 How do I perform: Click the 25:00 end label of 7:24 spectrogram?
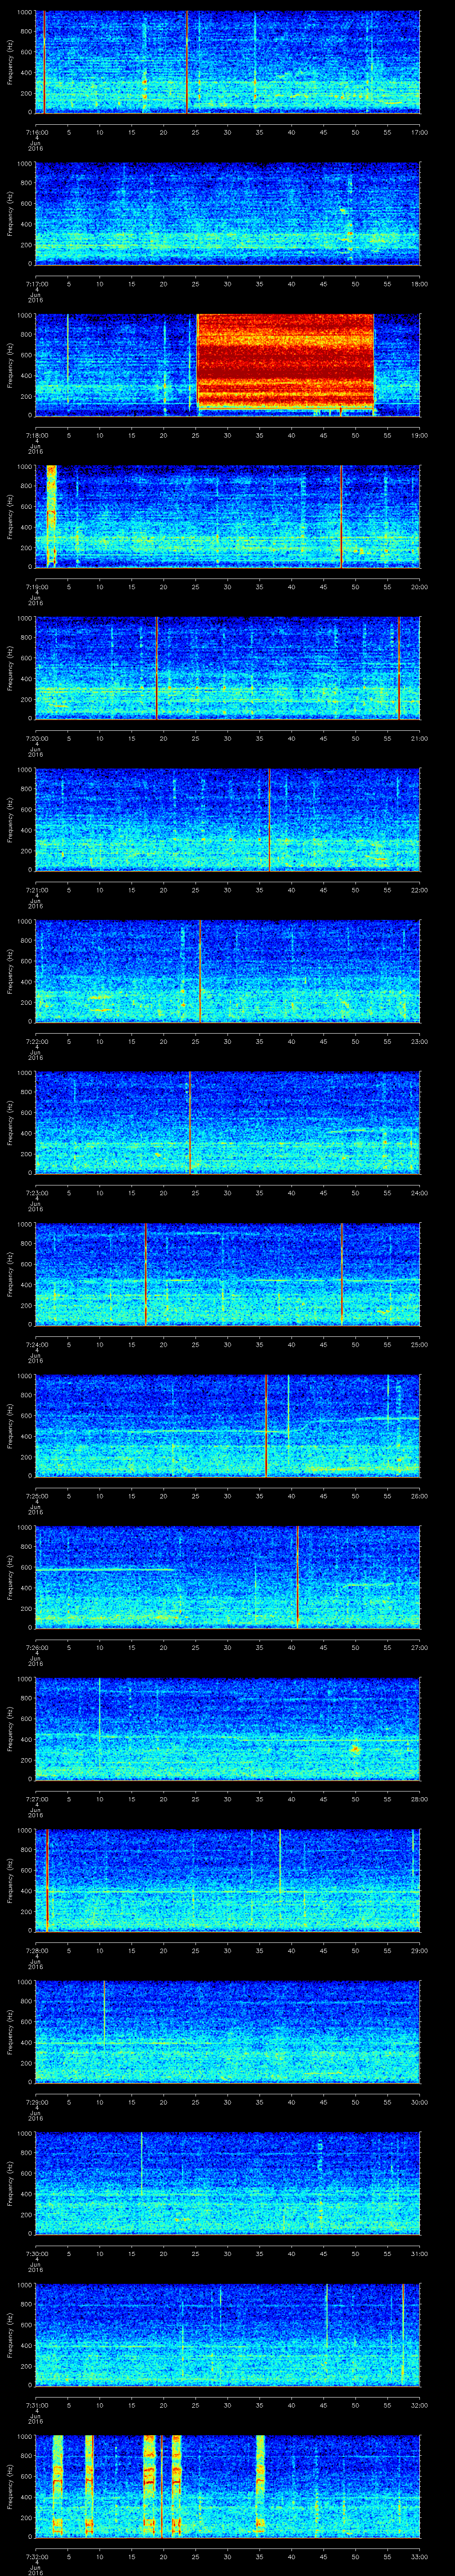(x=419, y=1344)
